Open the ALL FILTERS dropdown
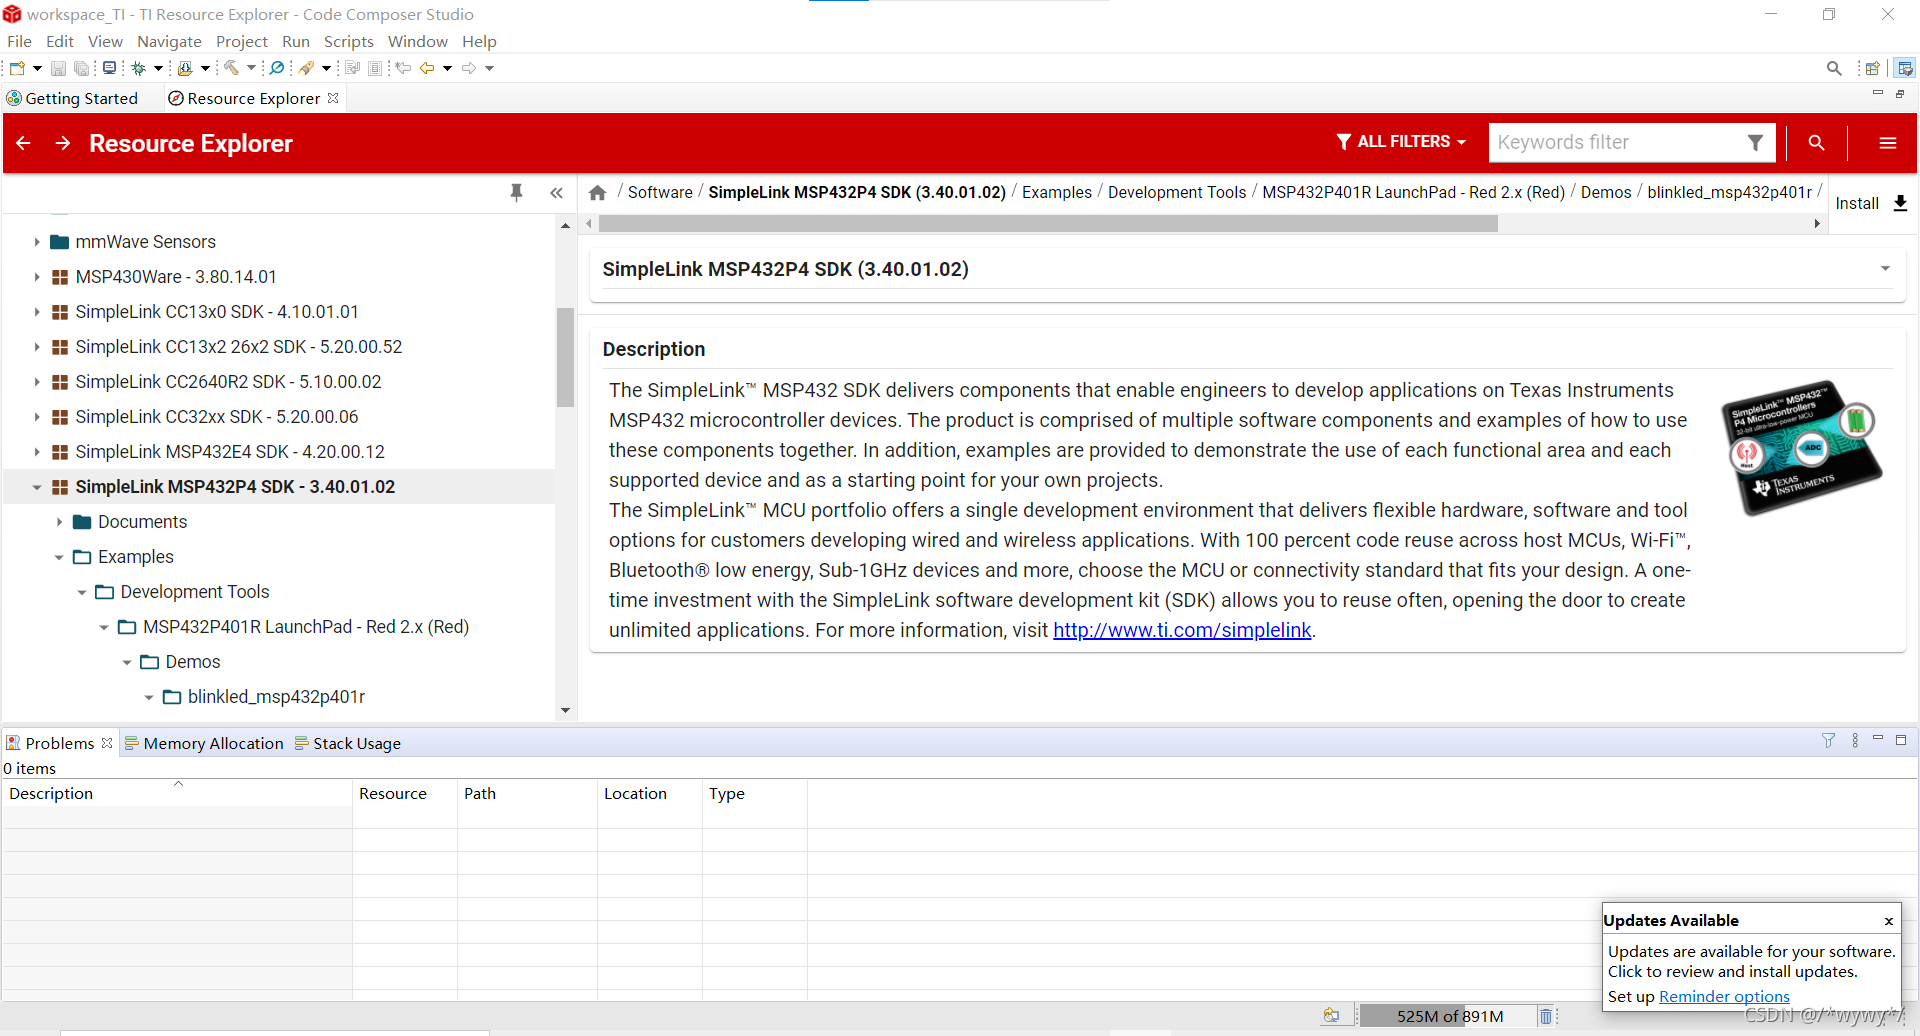This screenshot has width=1920, height=1036. pos(1401,142)
